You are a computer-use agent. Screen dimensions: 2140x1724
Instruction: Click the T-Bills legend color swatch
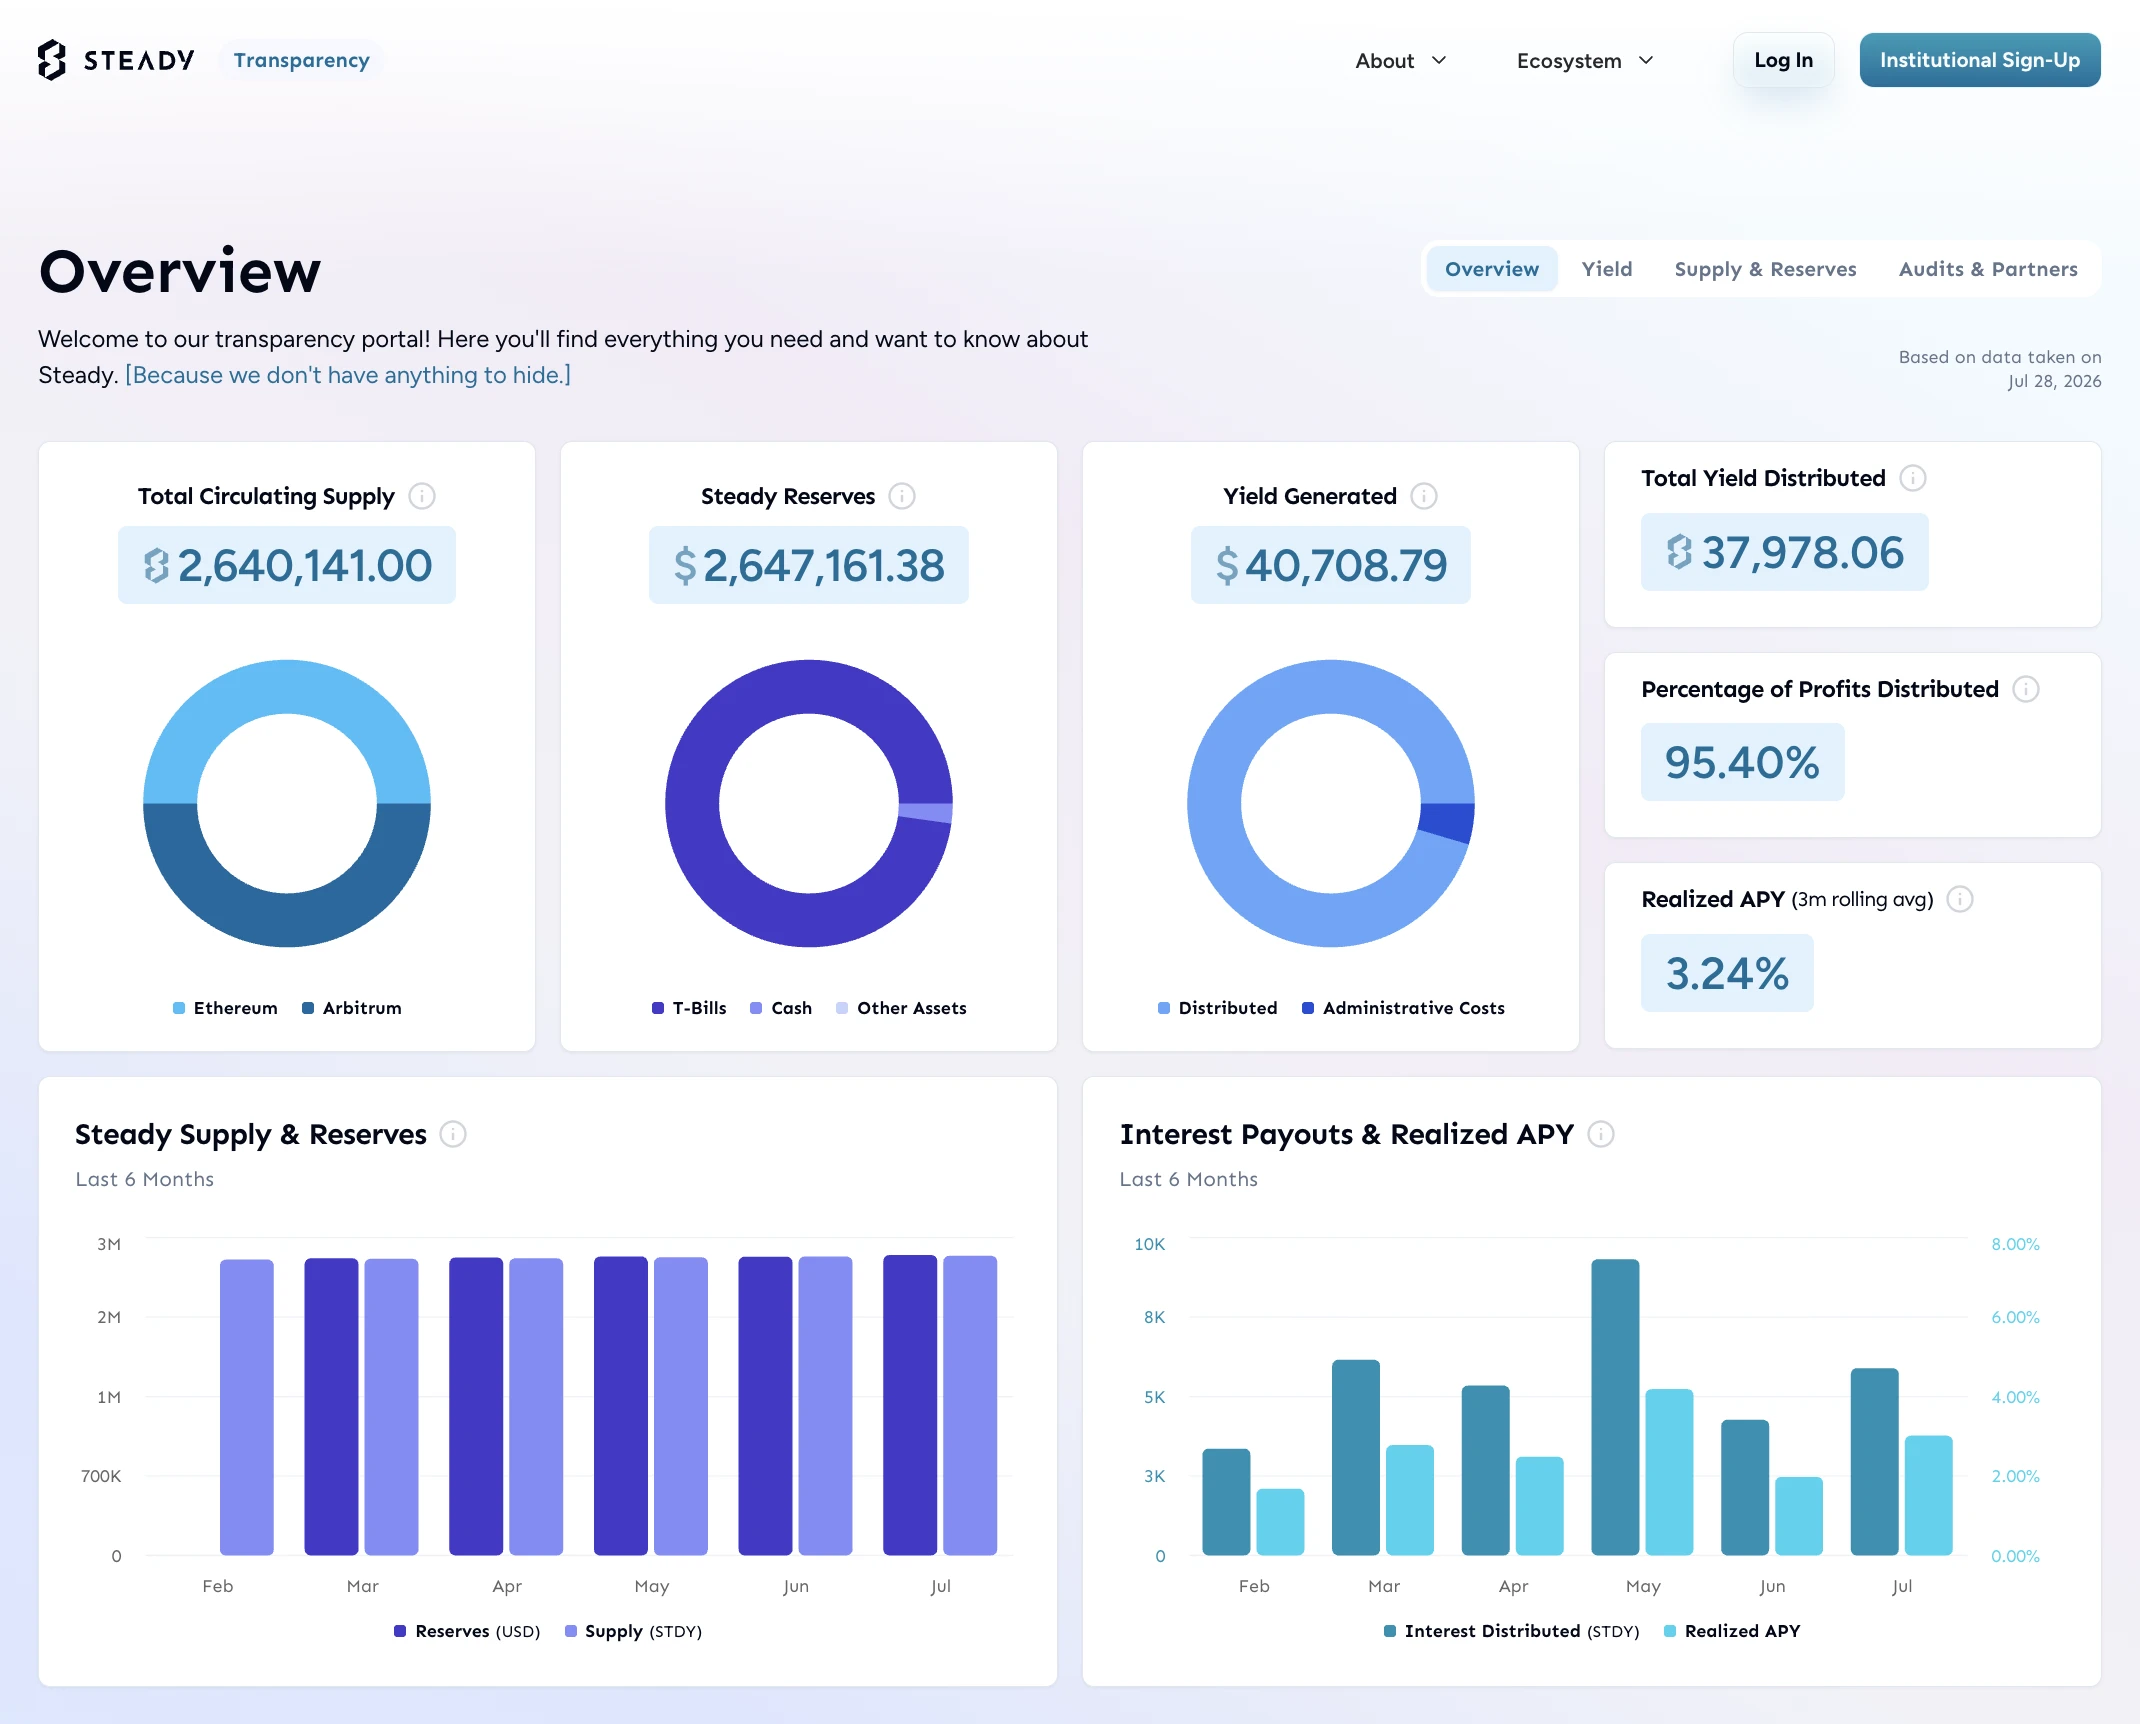tap(658, 1008)
